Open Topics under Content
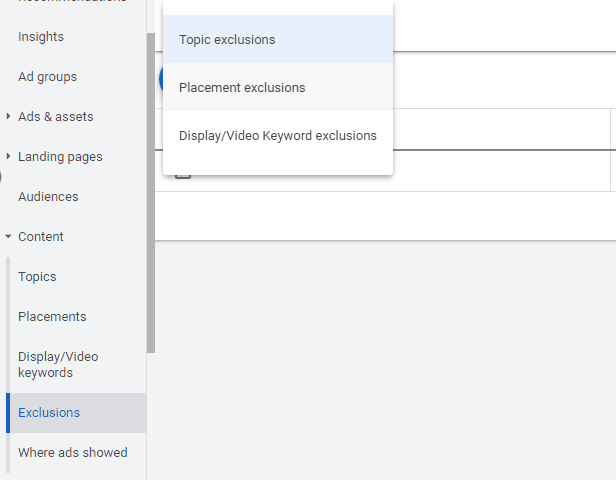The image size is (616, 480). pyautogui.click(x=37, y=277)
